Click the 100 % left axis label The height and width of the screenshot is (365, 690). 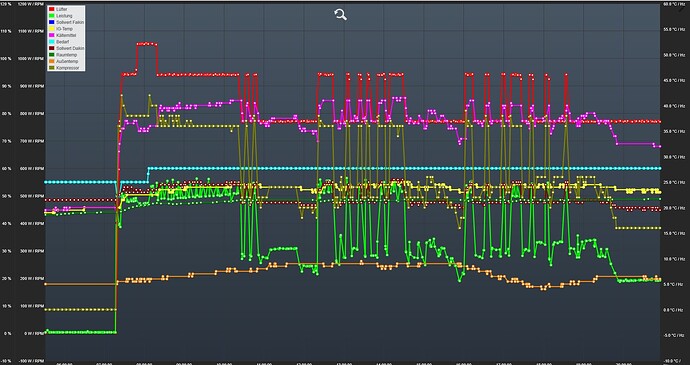click(7, 59)
